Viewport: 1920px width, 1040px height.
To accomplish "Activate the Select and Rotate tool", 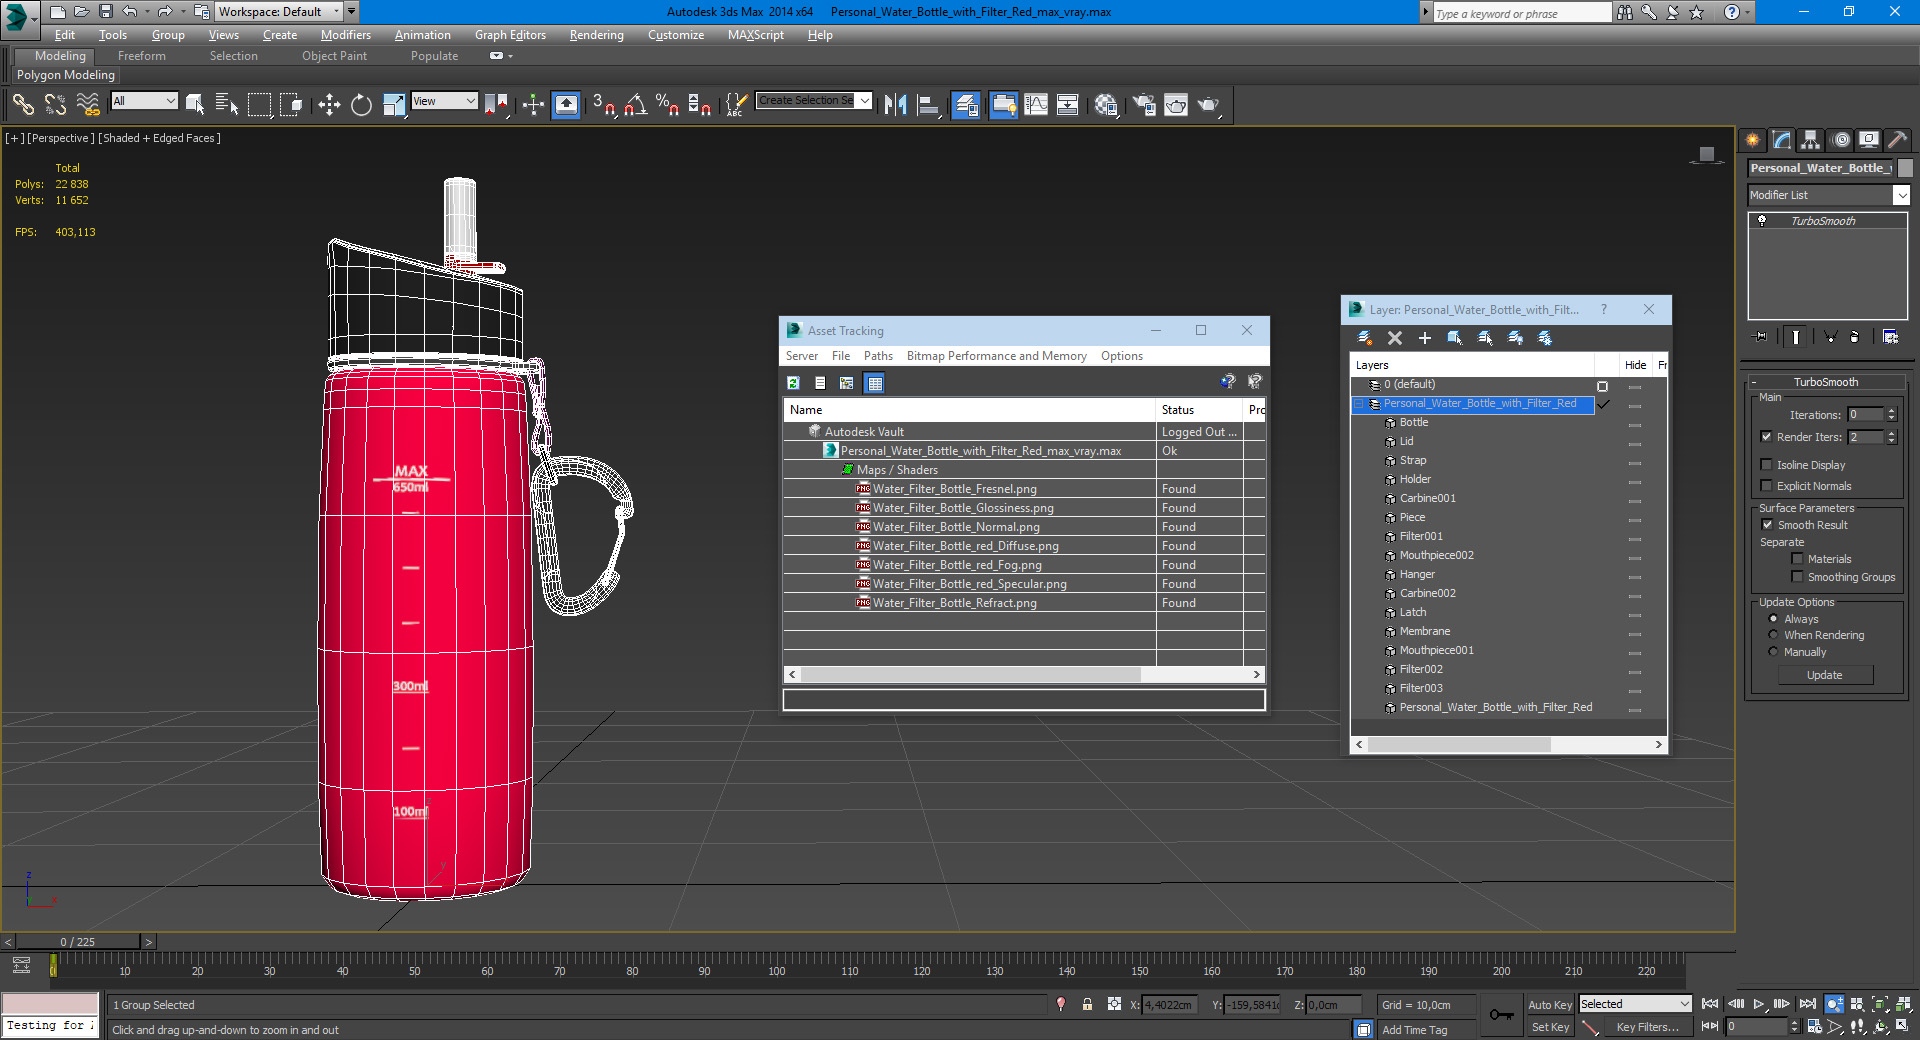I will (x=361, y=104).
